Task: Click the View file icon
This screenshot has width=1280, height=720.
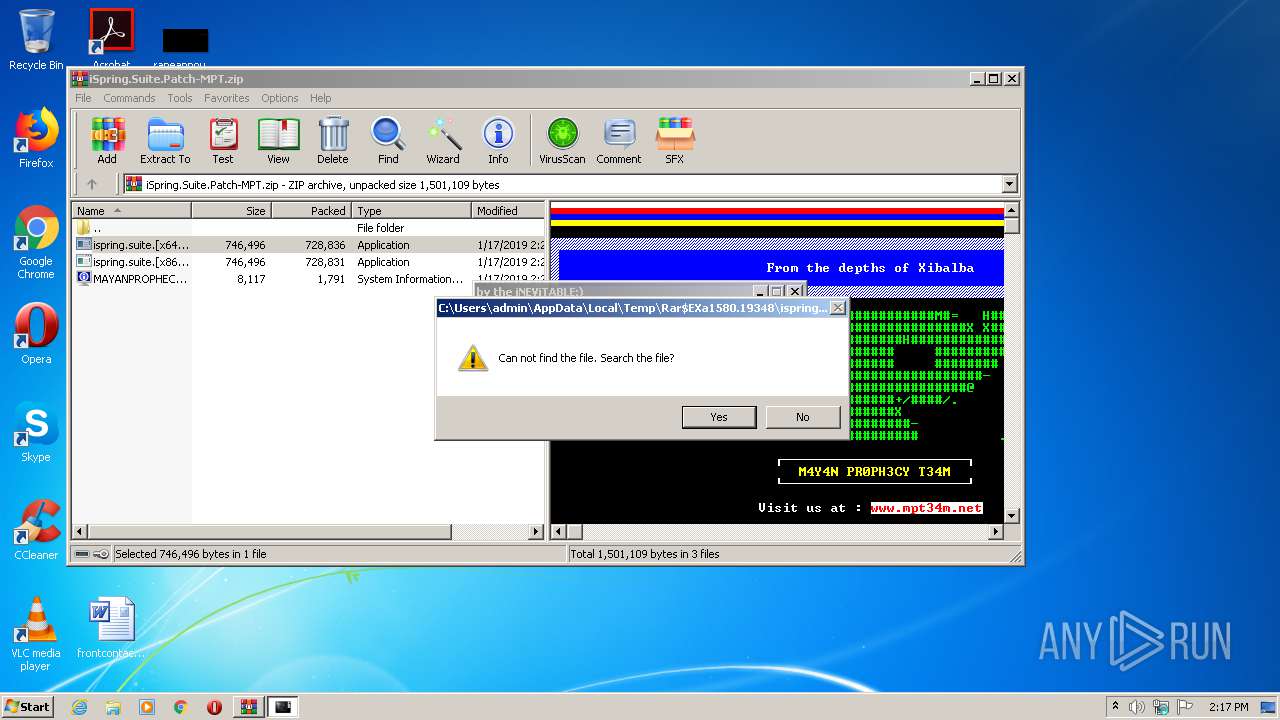Action: 278,140
